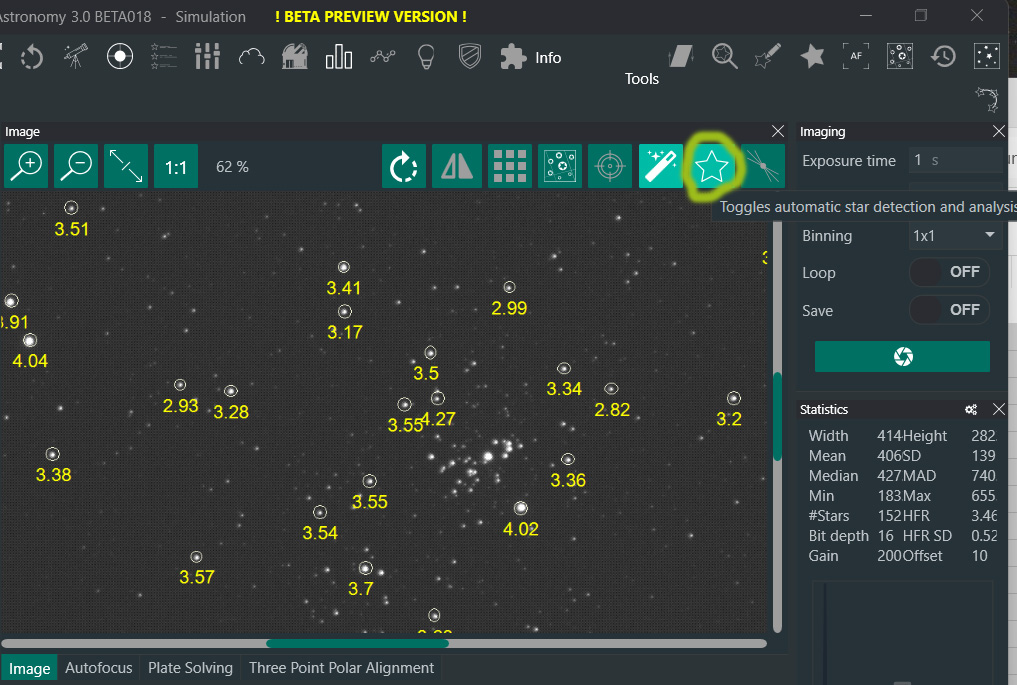This screenshot has width=1017, height=685.
Task: Open the telescope equipment icon
Action: (75, 57)
